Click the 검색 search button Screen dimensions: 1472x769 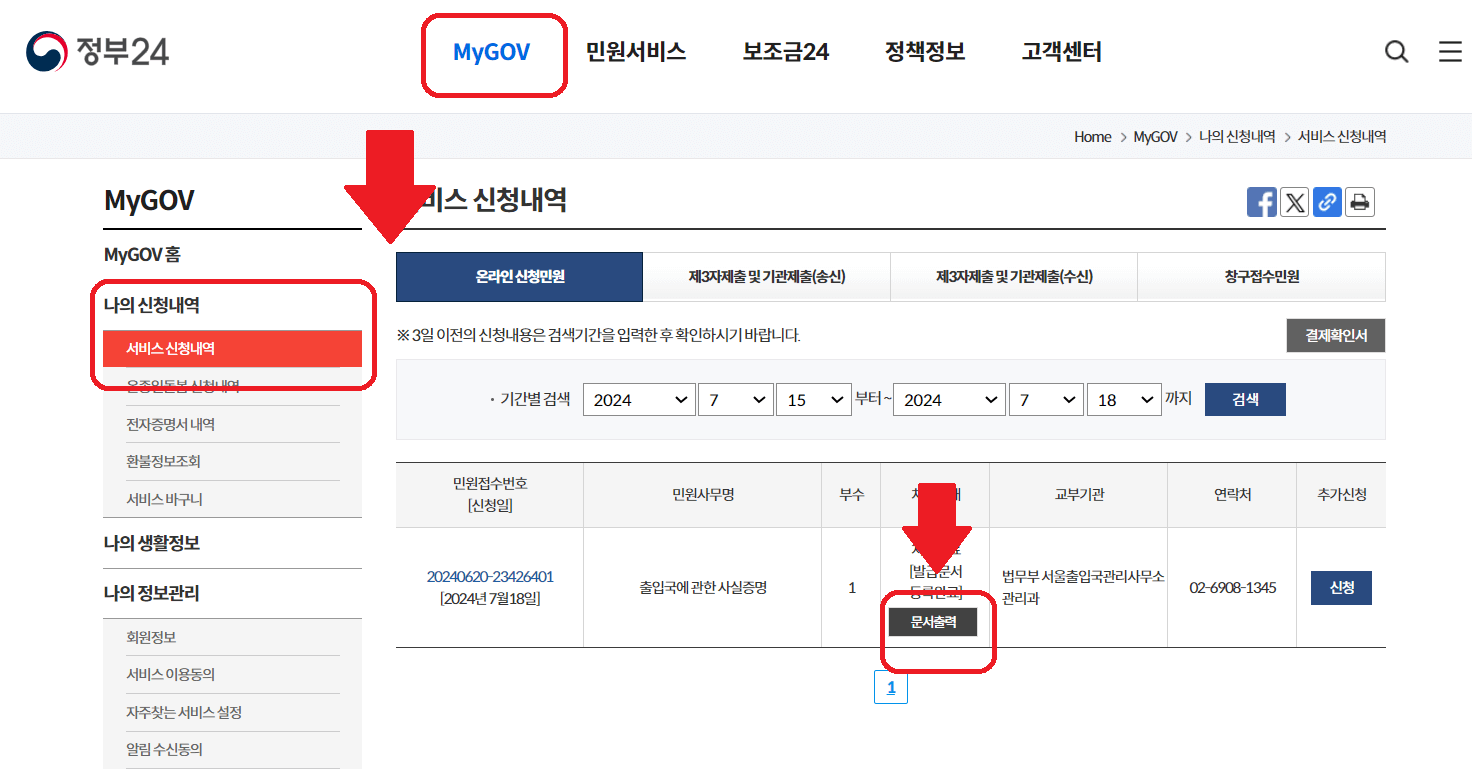[x=1245, y=399]
